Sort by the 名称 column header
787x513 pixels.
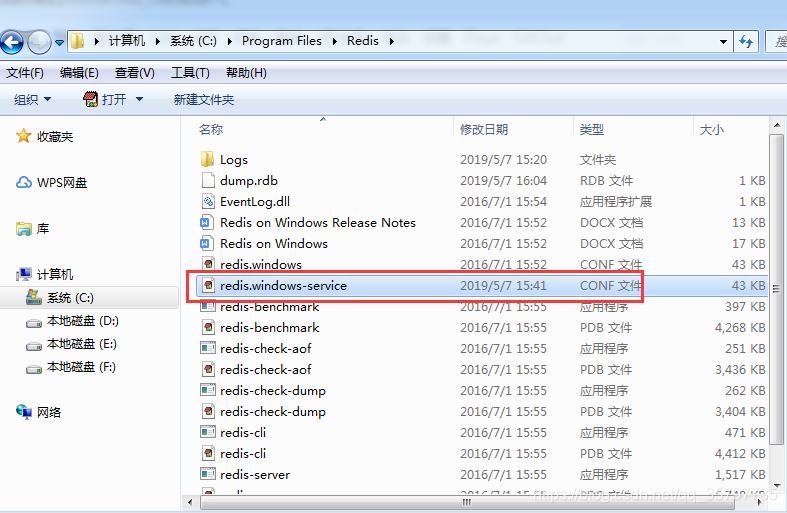pyautogui.click(x=211, y=130)
